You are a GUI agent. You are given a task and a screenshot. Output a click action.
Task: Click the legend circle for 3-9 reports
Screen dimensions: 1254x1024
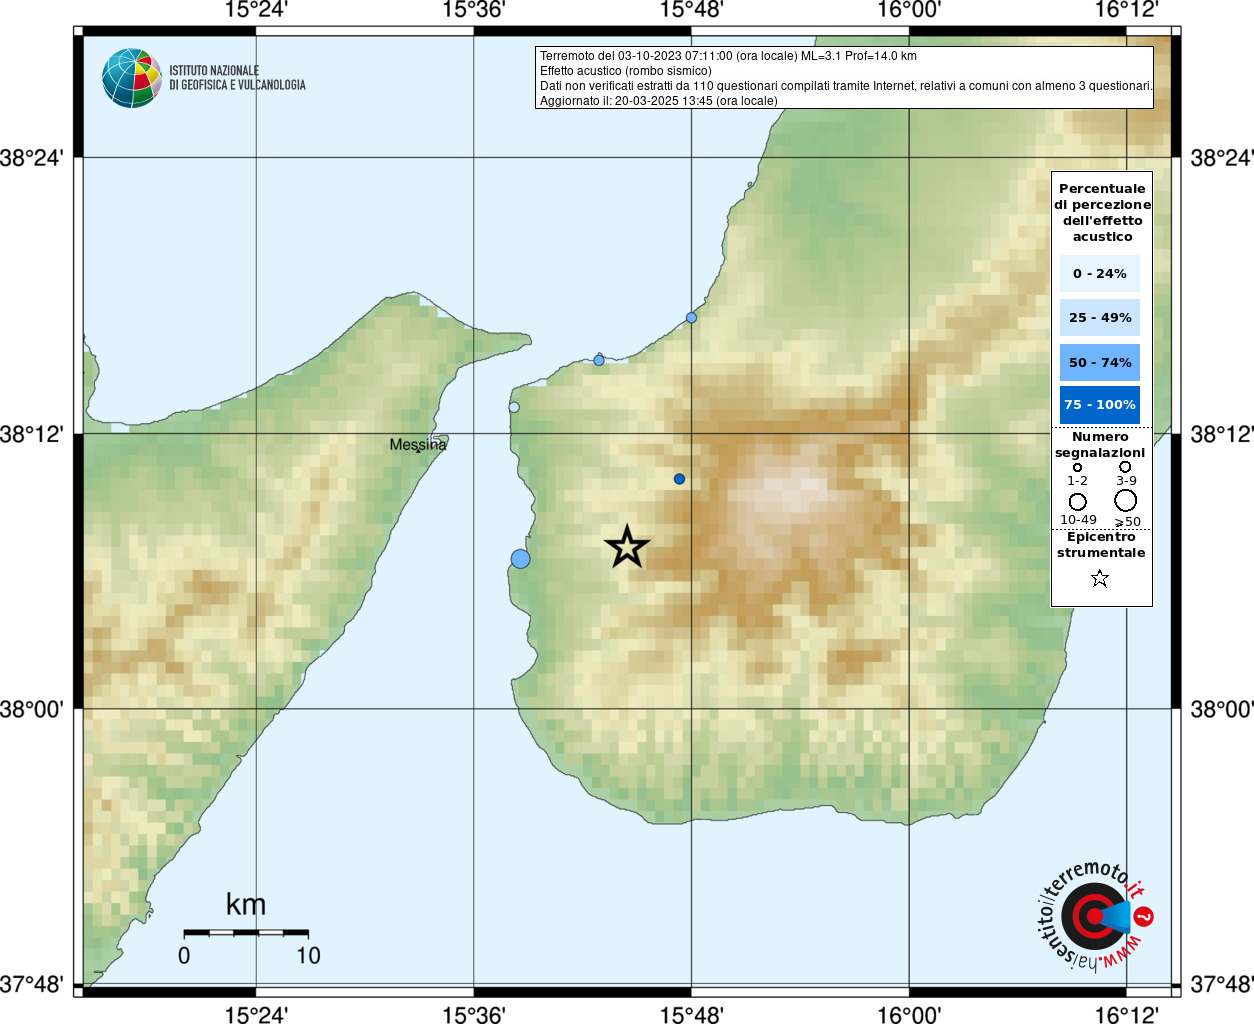pyautogui.click(x=1125, y=467)
